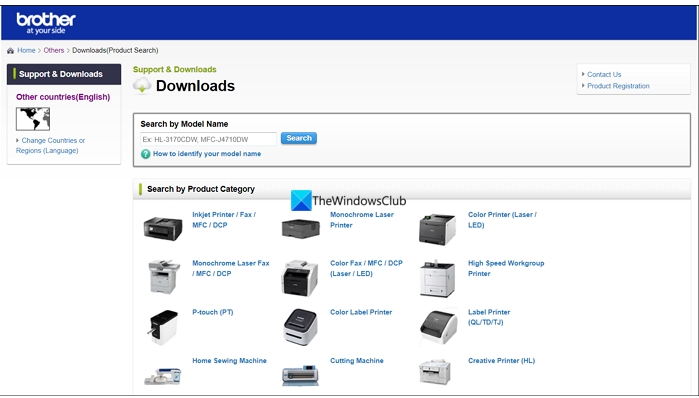Screen dimensions: 699x398
Task: Open How to identify your model name
Action: click(x=207, y=154)
